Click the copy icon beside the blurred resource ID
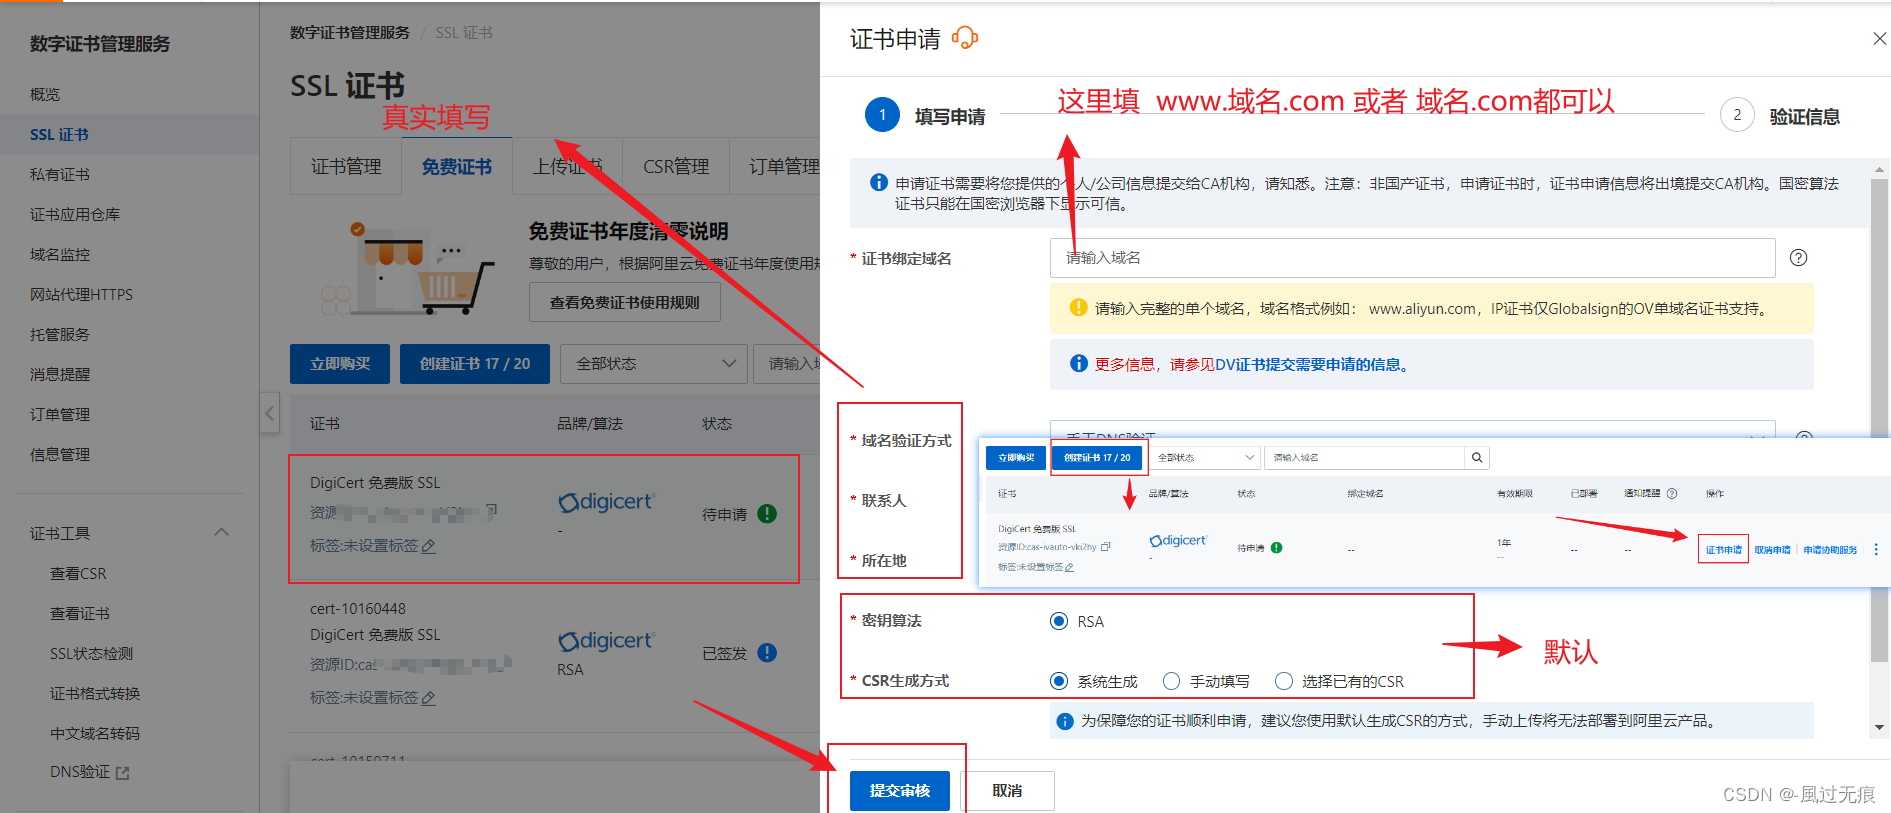The image size is (1891, 813). pos(492,510)
